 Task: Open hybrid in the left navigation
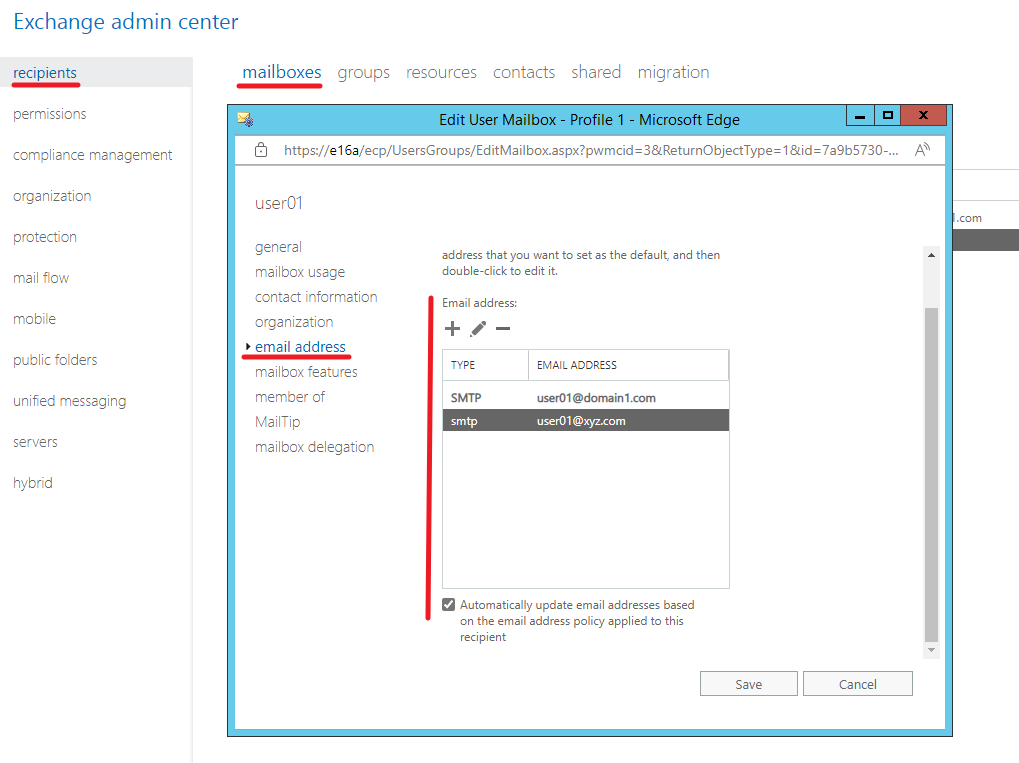(32, 482)
